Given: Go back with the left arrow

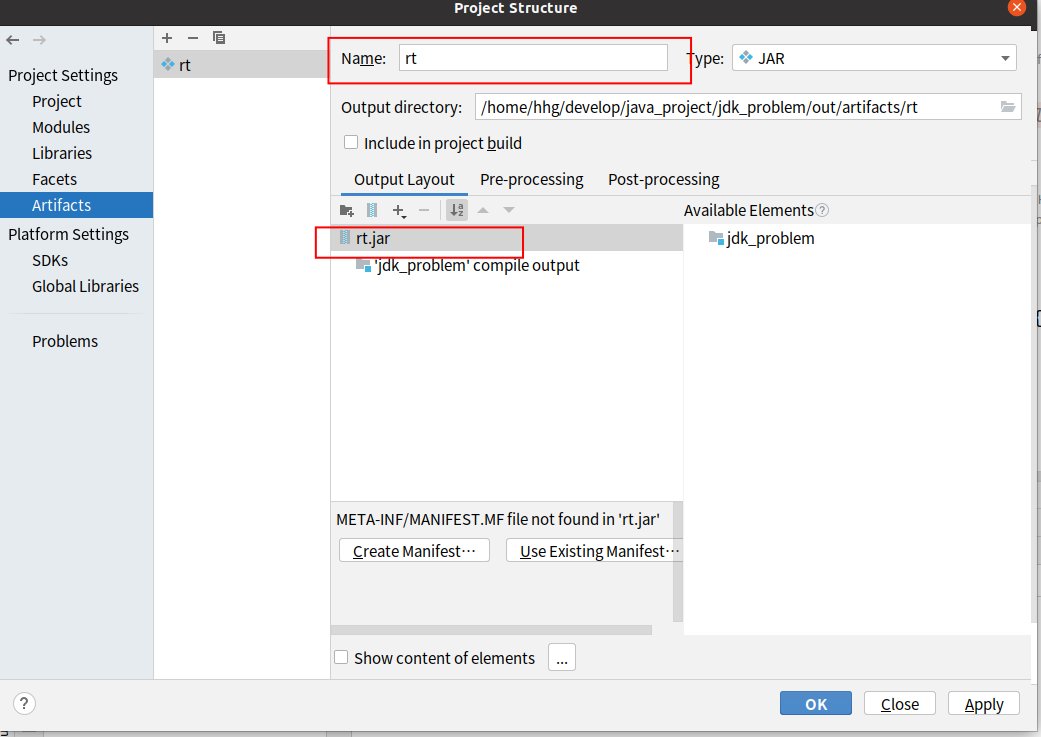Looking at the screenshot, I should (x=13, y=41).
